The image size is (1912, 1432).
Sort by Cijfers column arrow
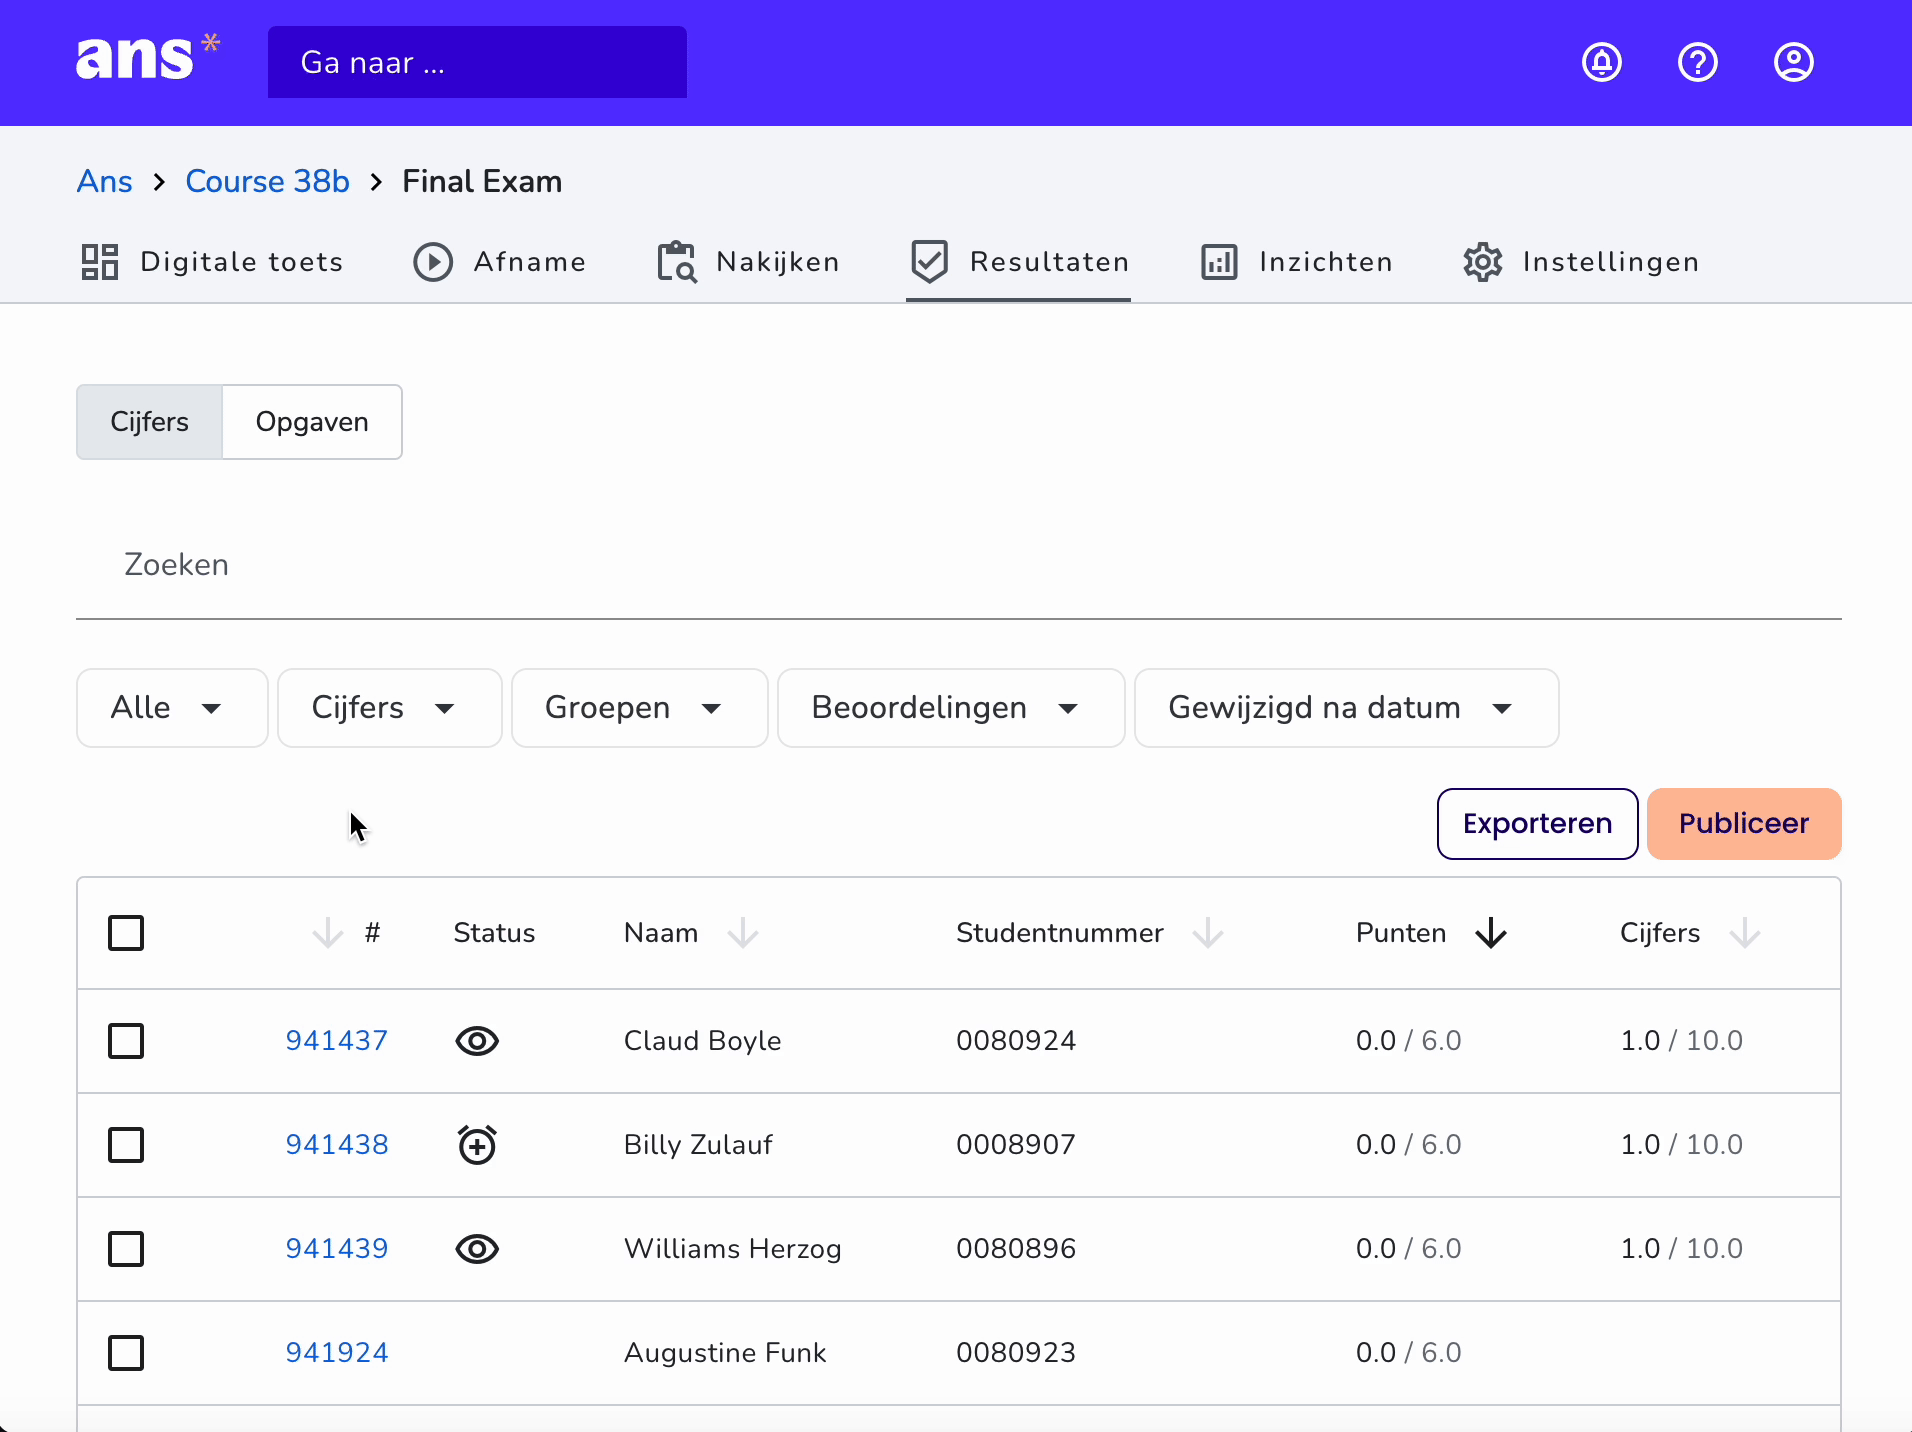tap(1745, 933)
